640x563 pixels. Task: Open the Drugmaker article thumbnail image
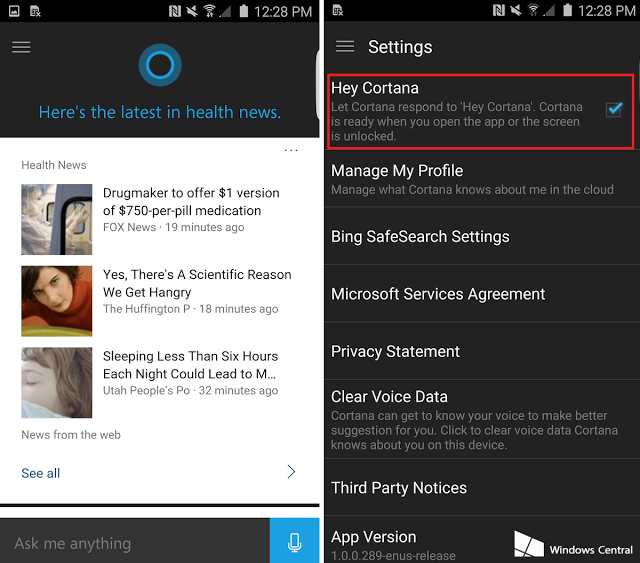coord(57,219)
